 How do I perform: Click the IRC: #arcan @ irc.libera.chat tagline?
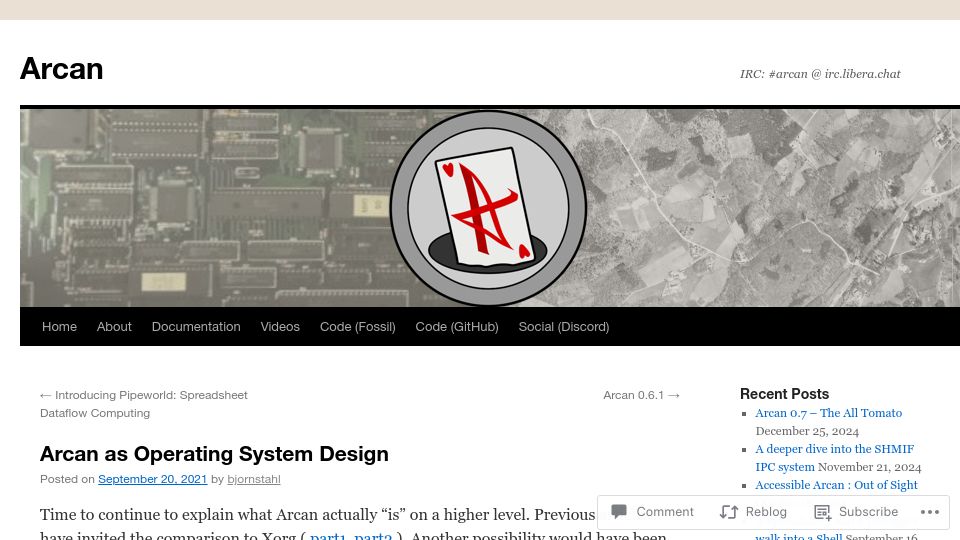(820, 74)
